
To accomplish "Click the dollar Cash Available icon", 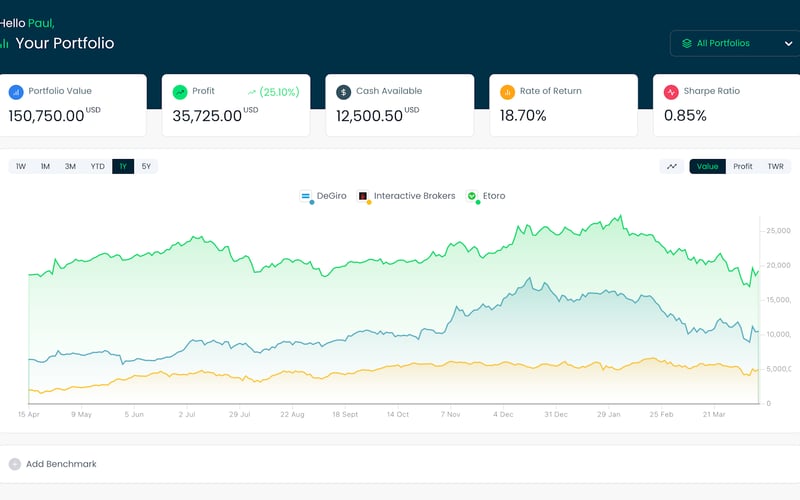I will [343, 92].
